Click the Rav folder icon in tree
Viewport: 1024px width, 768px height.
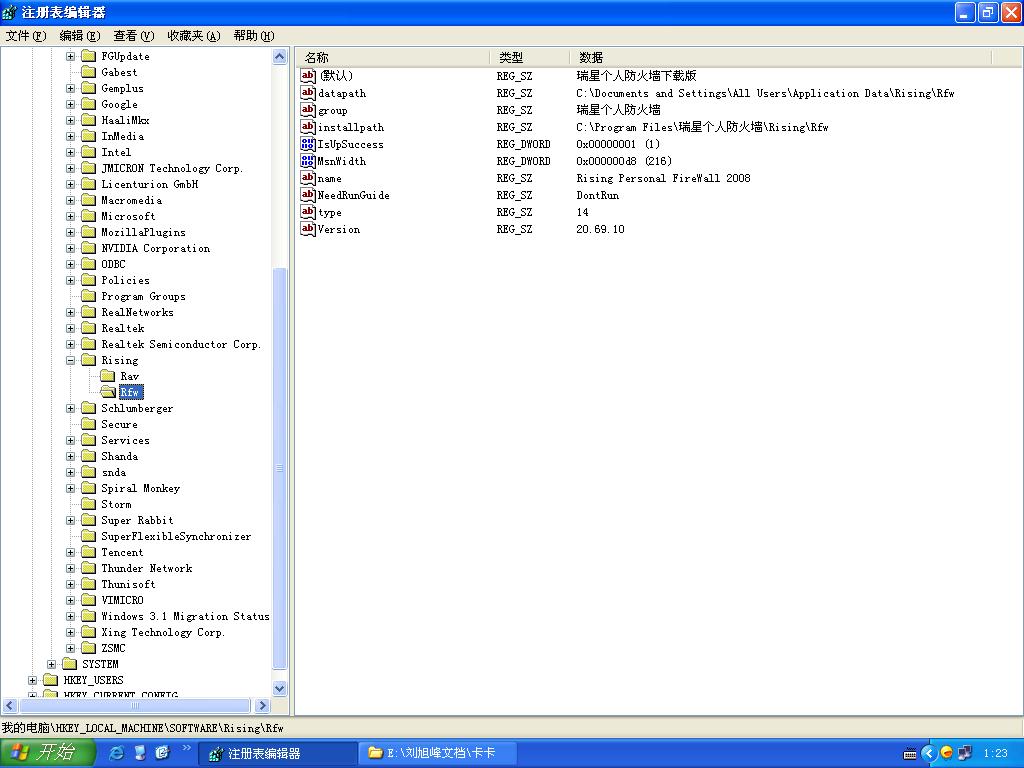coord(107,376)
